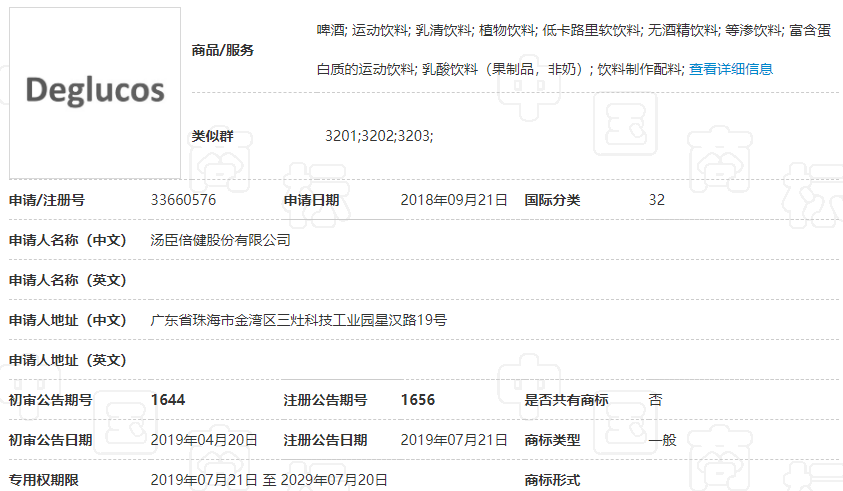The height and width of the screenshot is (491, 843).
Task: Click the application date 2018年09月21日
Action: click(454, 200)
